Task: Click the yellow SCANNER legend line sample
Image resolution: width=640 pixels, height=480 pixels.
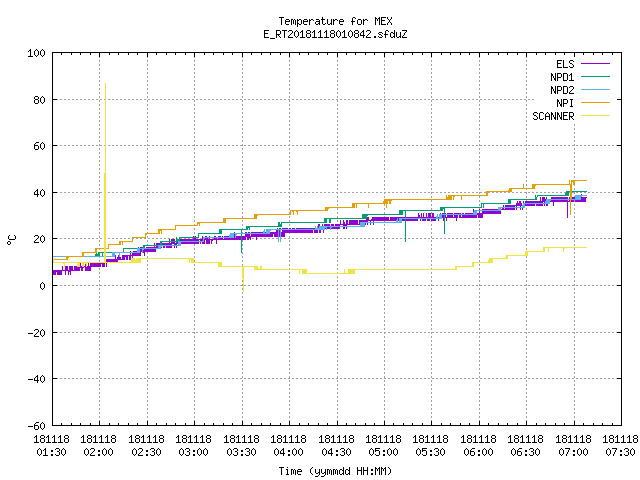Action: point(596,116)
